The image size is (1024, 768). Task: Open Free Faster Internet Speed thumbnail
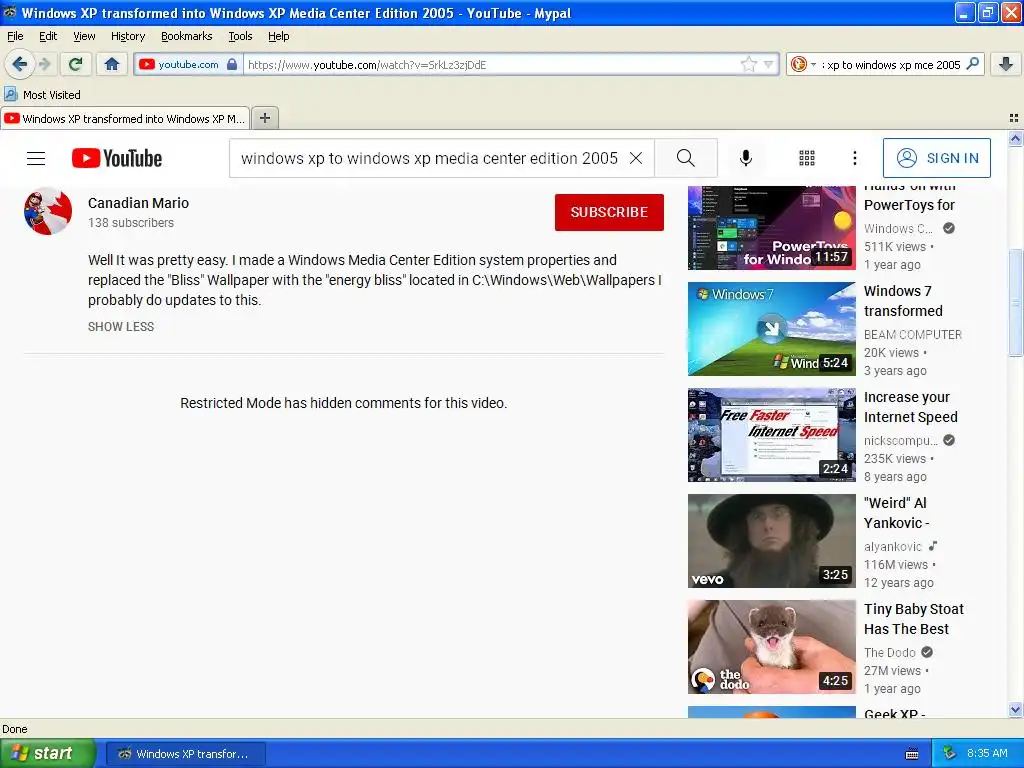click(771, 435)
